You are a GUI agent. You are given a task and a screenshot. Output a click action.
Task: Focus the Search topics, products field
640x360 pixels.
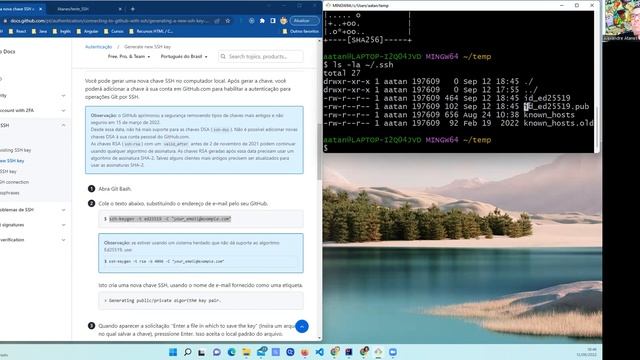261,56
